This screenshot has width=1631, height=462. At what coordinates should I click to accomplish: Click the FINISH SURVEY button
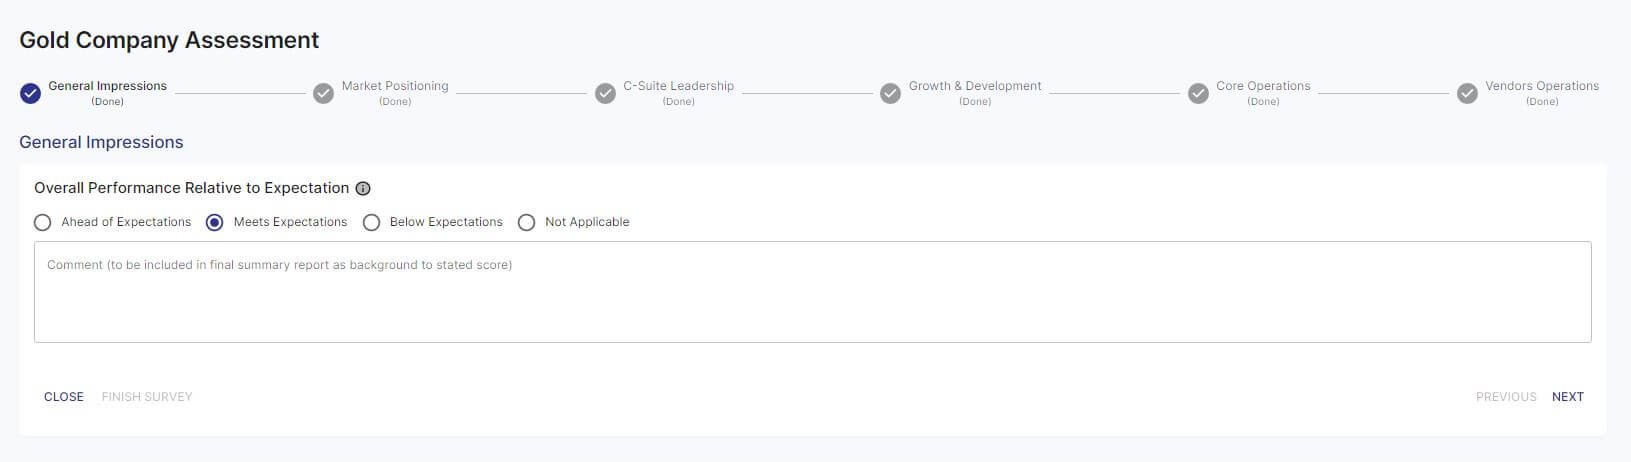click(147, 397)
